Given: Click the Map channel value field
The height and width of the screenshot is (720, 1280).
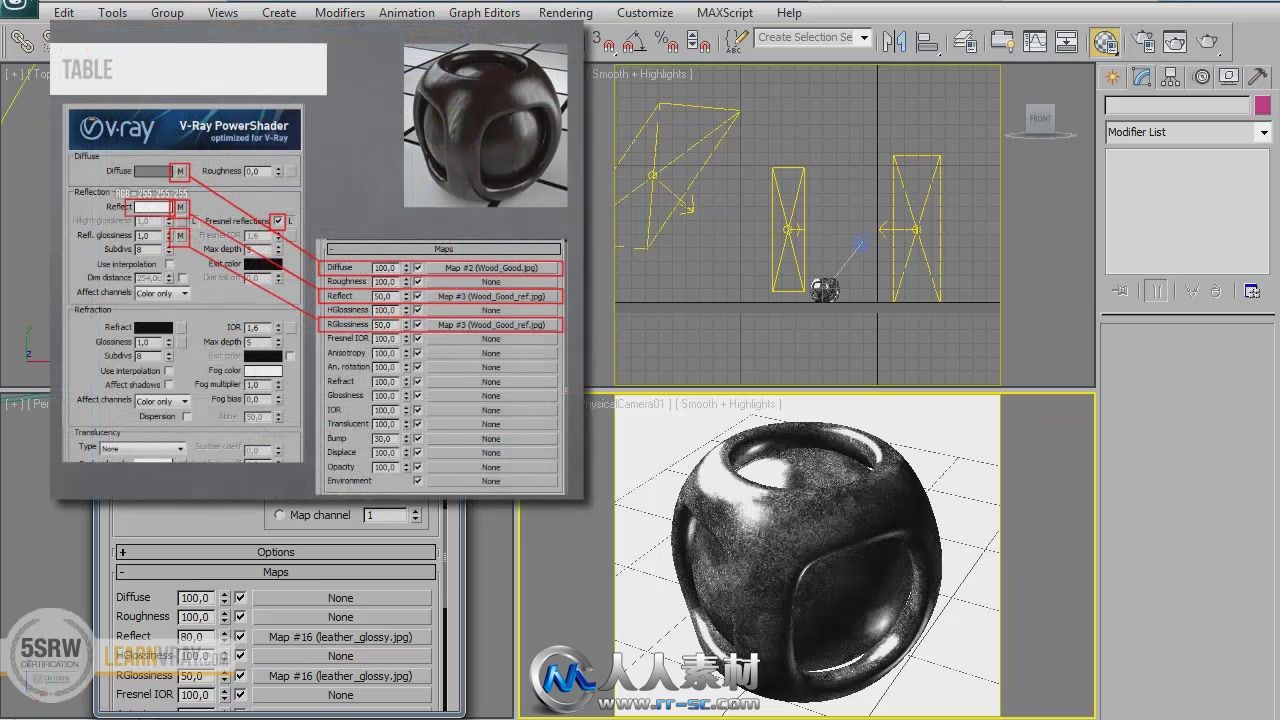Looking at the screenshot, I should click(x=386, y=515).
